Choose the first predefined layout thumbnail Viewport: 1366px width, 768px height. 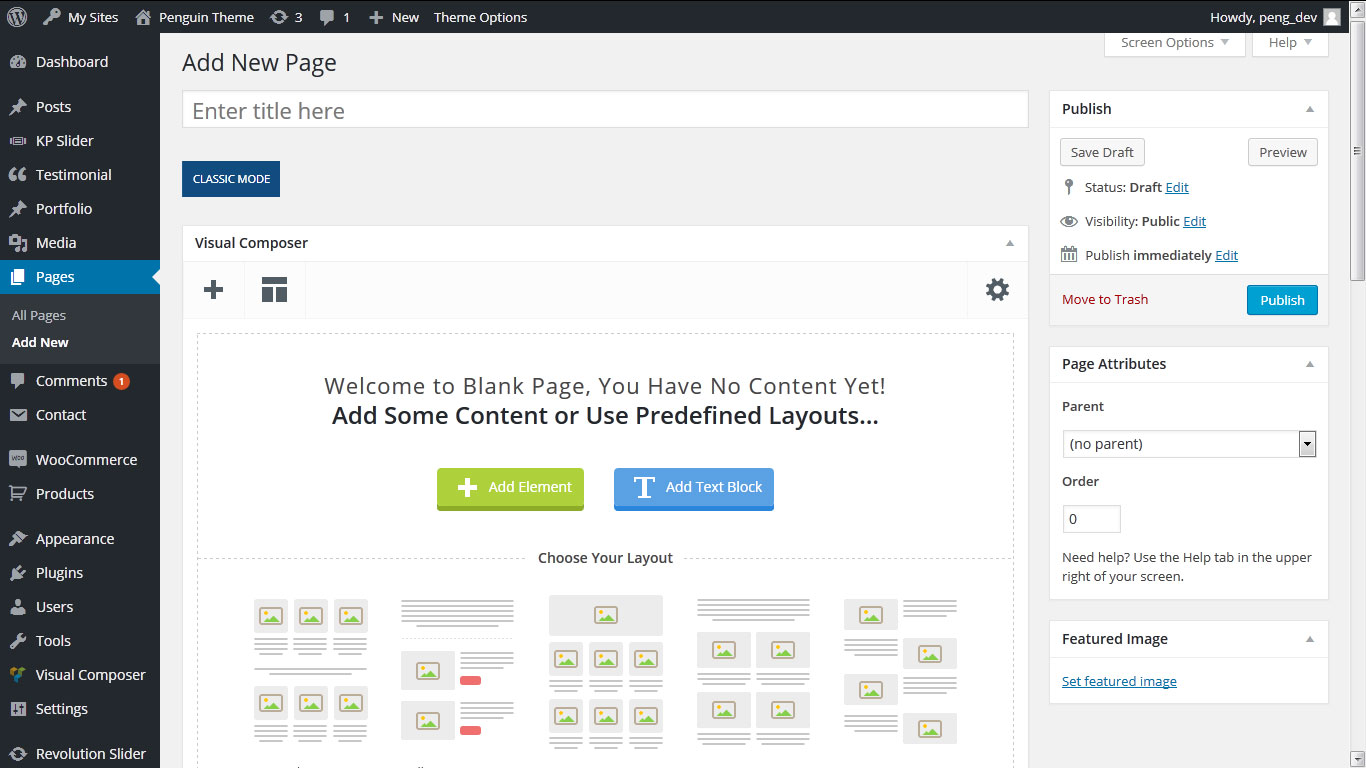point(310,670)
